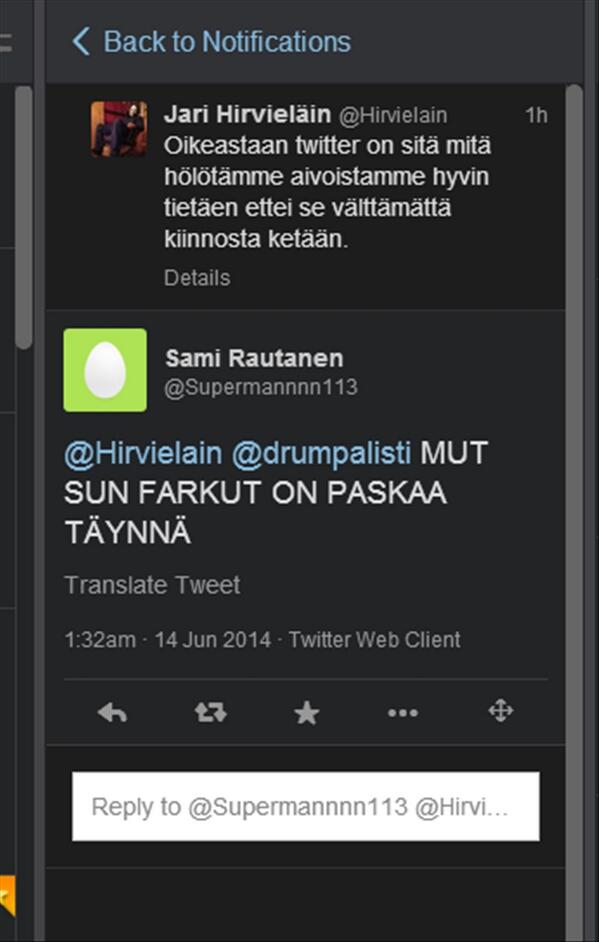This screenshot has width=599, height=942.
Task: Click the tweet detail column scrollbar
Action: [574, 512]
